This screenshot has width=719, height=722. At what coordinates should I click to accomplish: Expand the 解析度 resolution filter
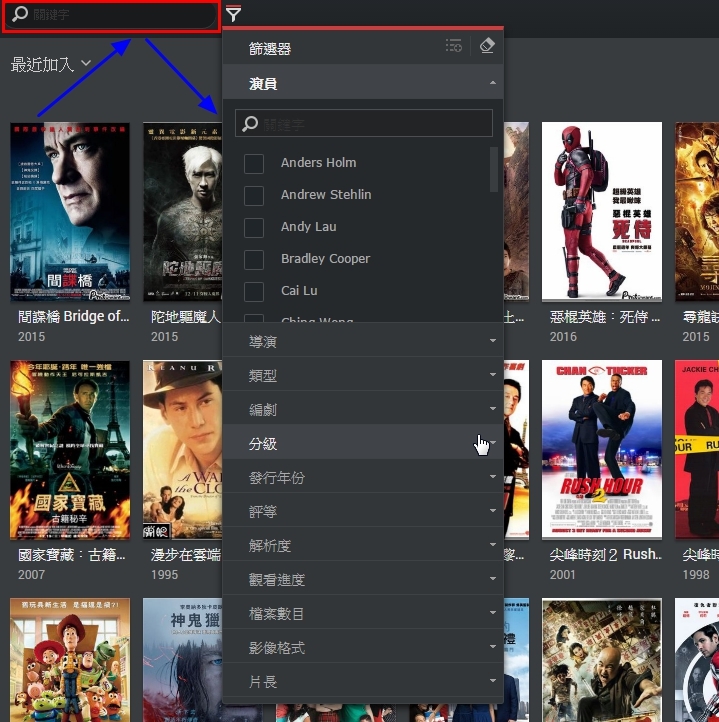(362, 546)
